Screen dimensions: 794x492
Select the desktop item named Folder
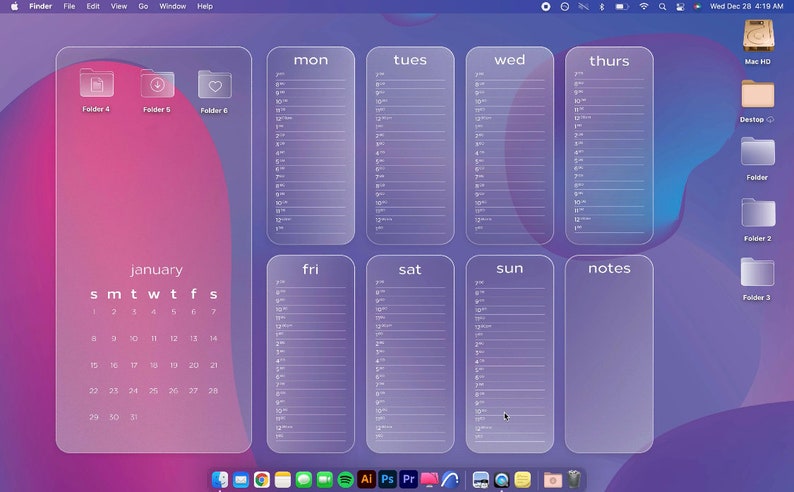[x=758, y=151]
